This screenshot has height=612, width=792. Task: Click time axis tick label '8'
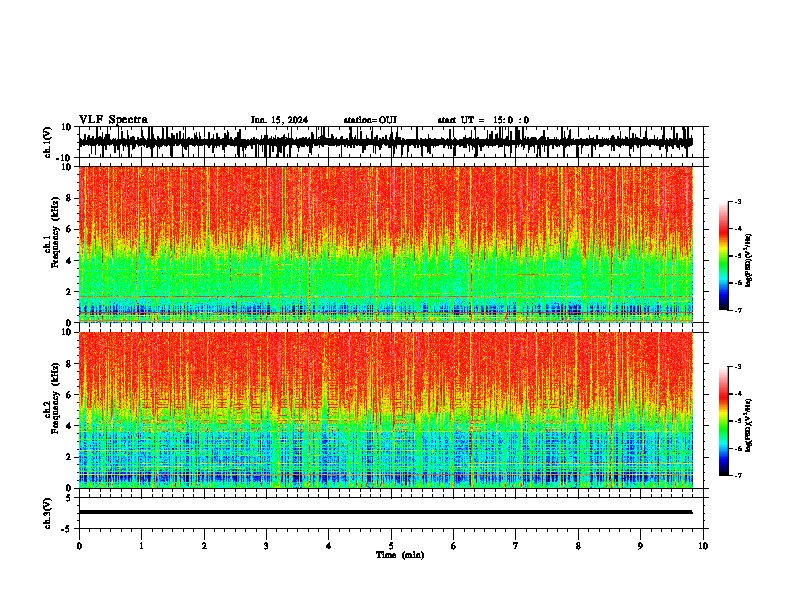pos(578,546)
